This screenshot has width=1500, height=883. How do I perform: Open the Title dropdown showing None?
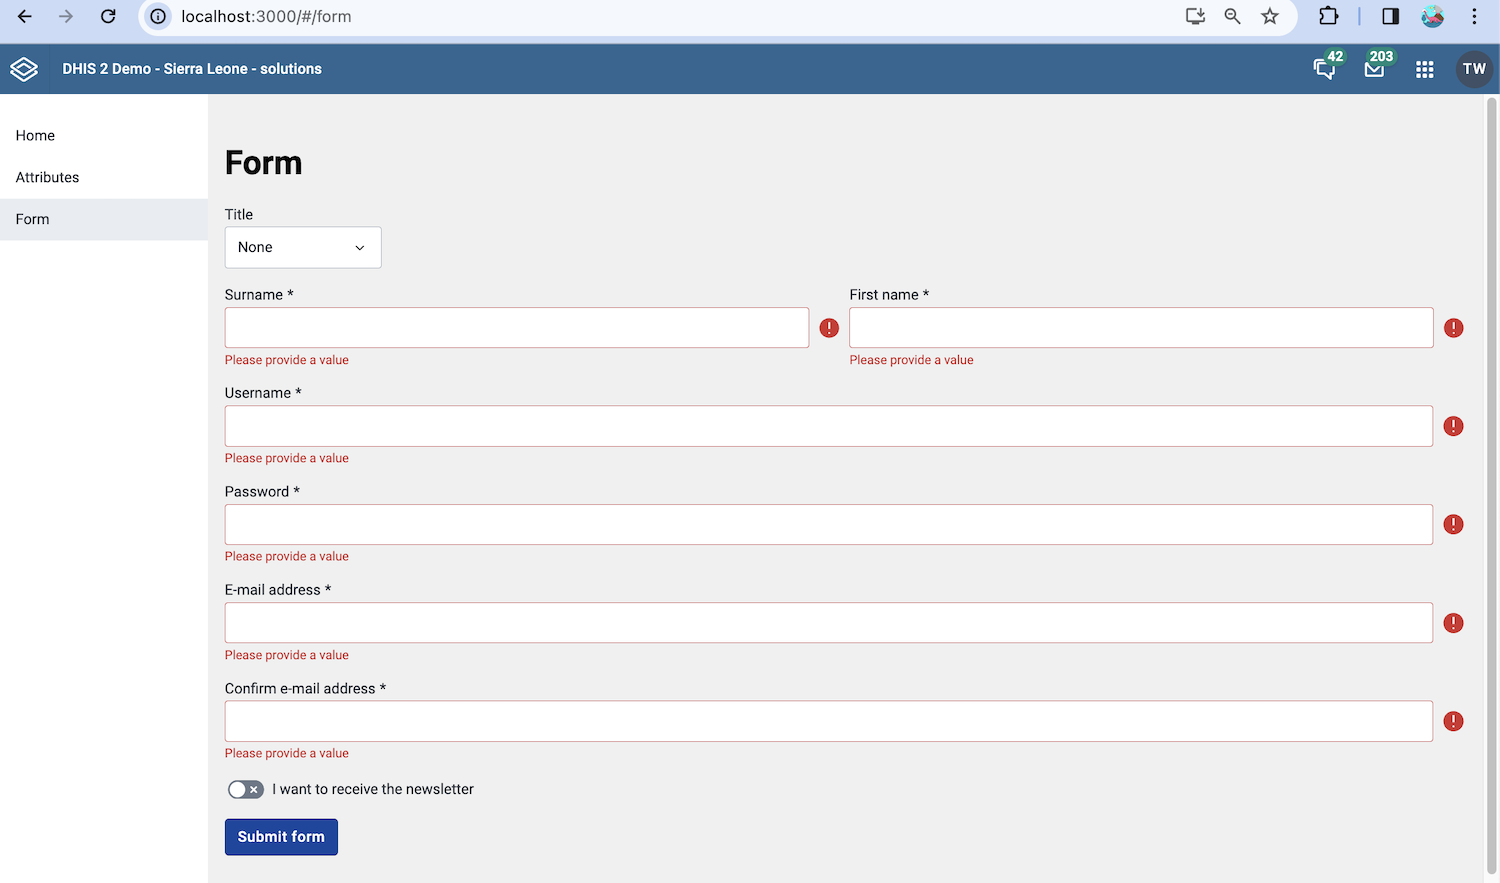(303, 247)
